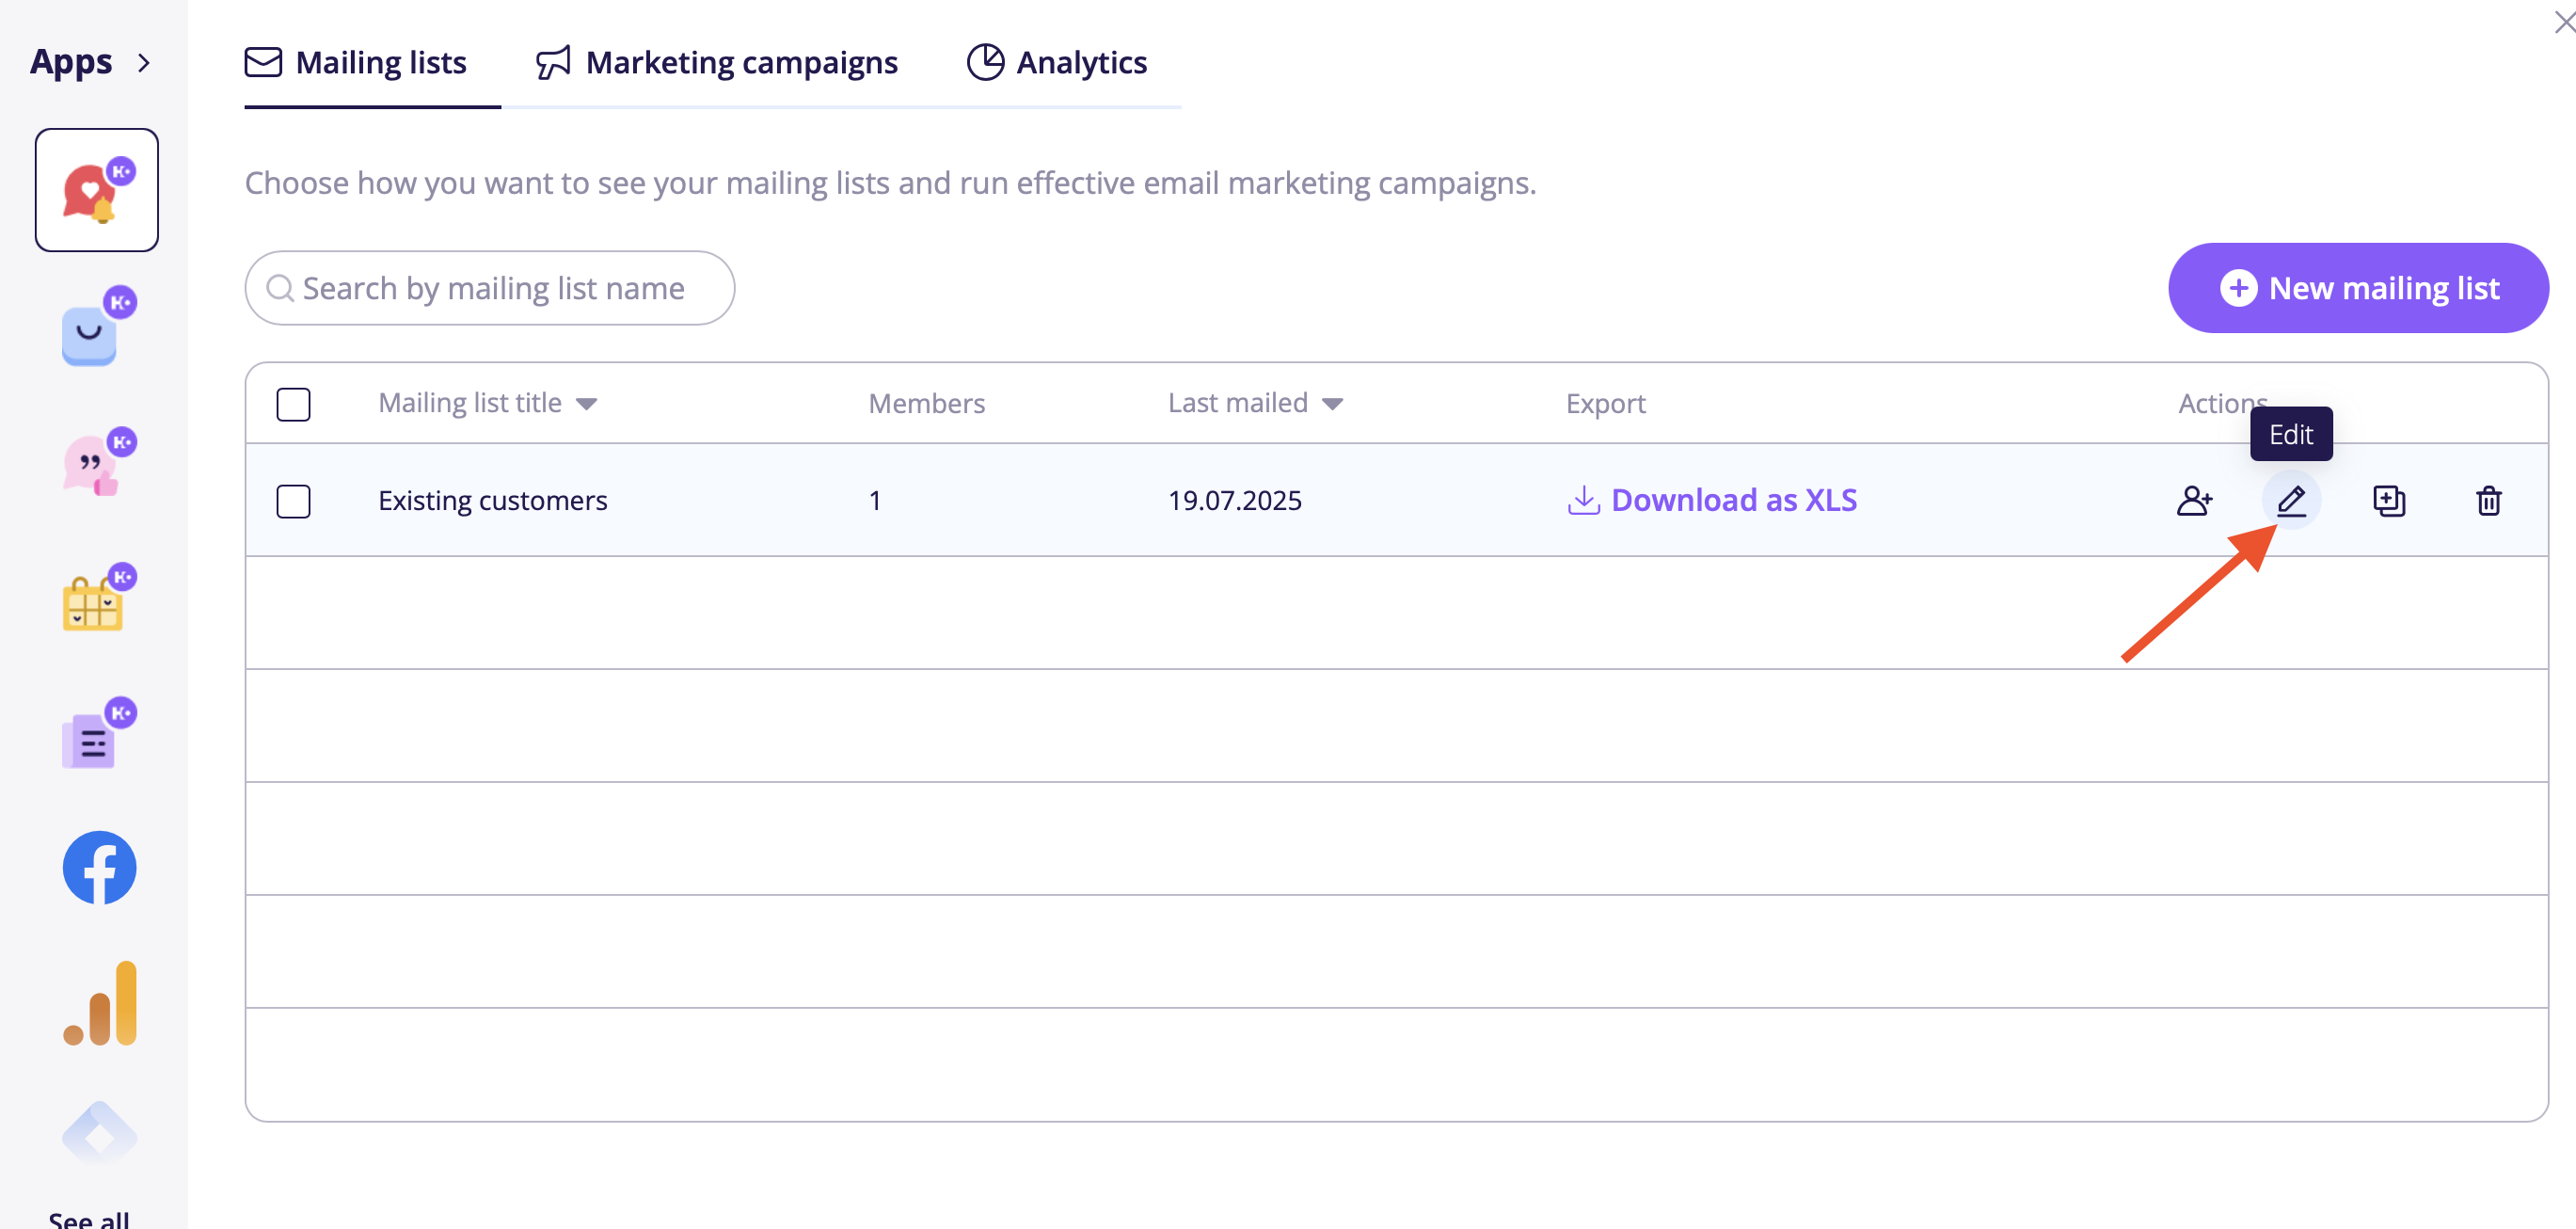Delete Existing customers with the trash icon
Viewport: 2576px width, 1229px height.
(x=2488, y=500)
